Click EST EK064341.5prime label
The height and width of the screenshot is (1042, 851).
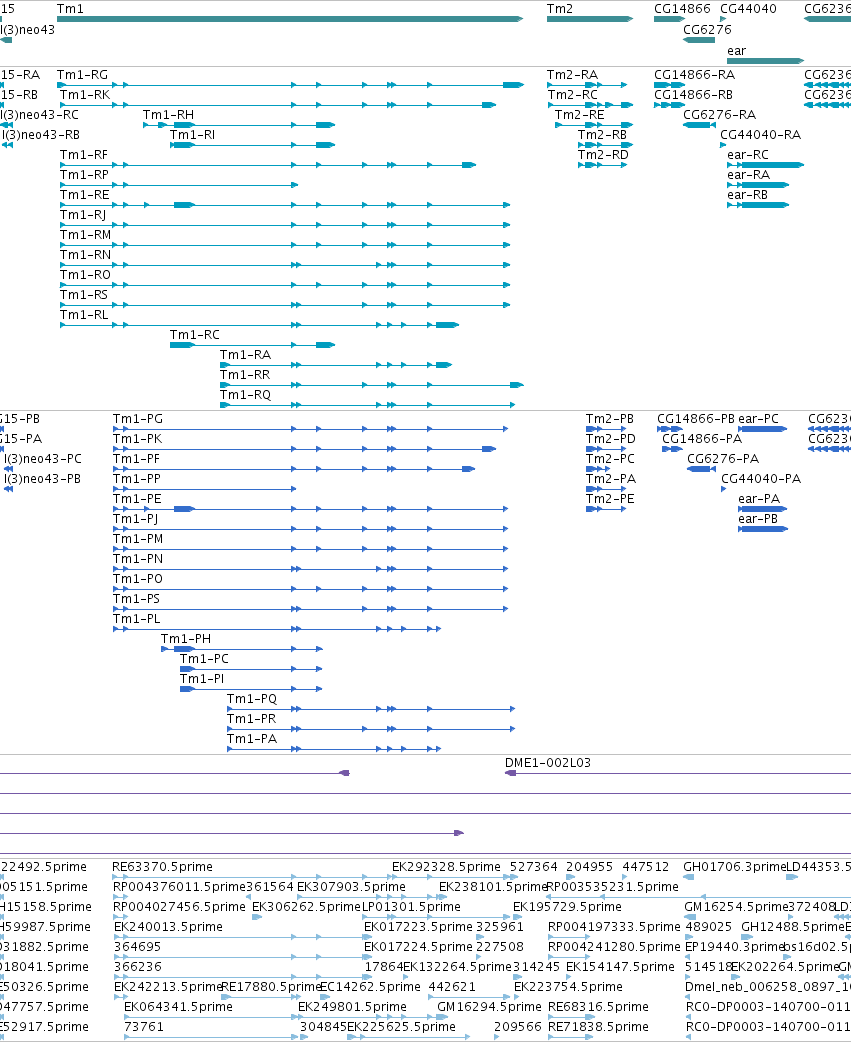pos(179,1007)
